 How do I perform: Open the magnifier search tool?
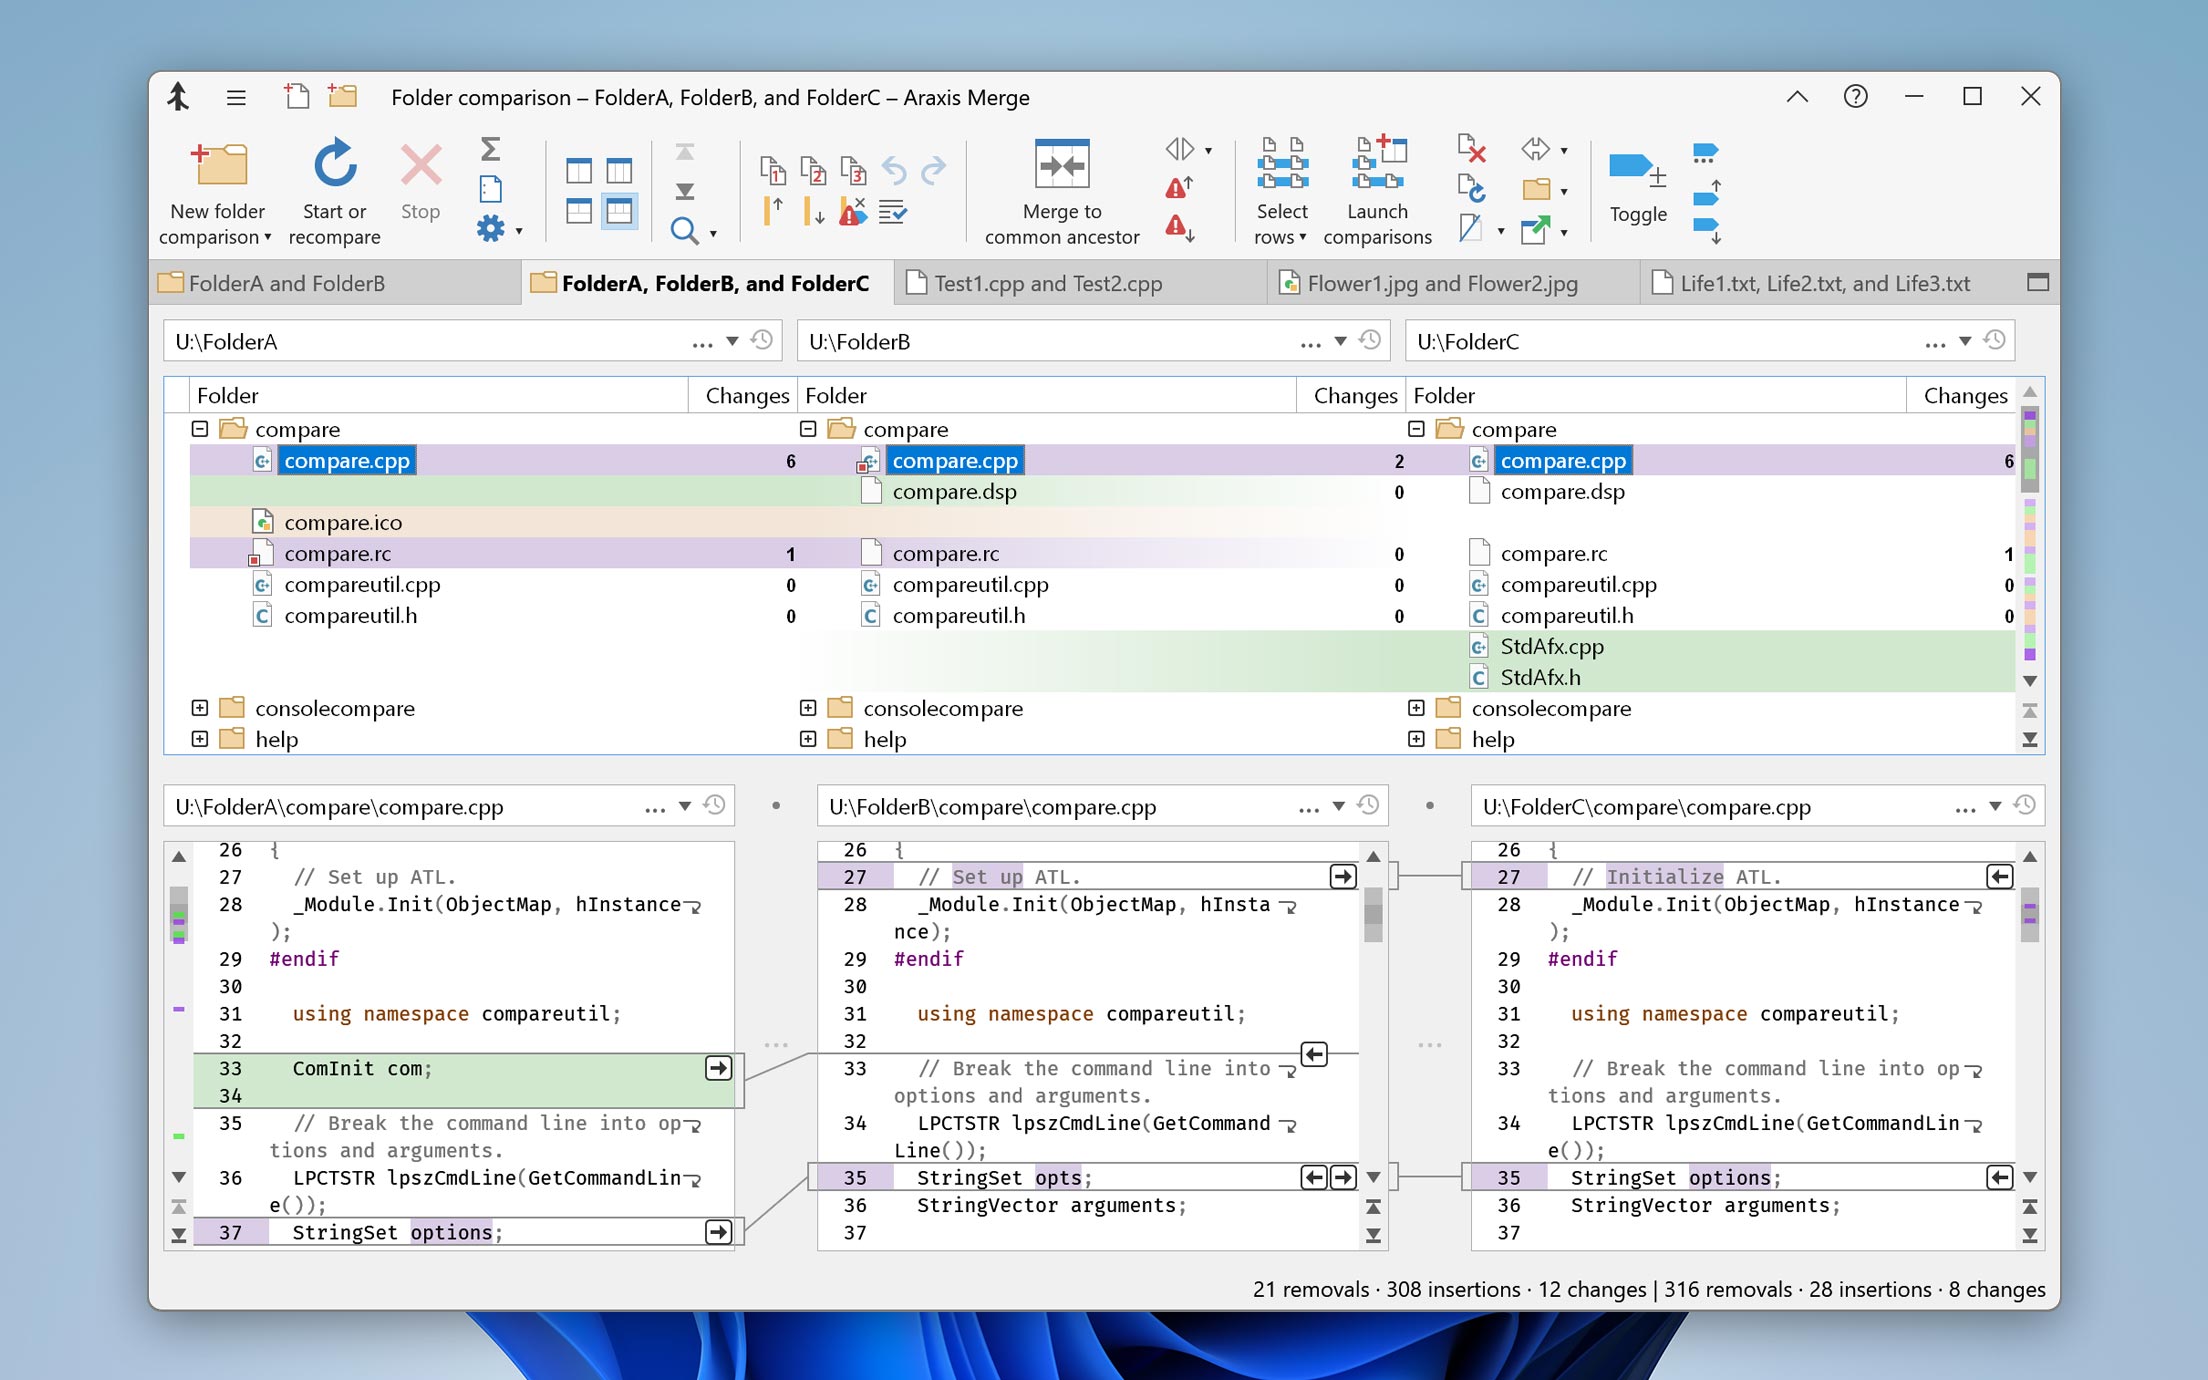coord(684,231)
